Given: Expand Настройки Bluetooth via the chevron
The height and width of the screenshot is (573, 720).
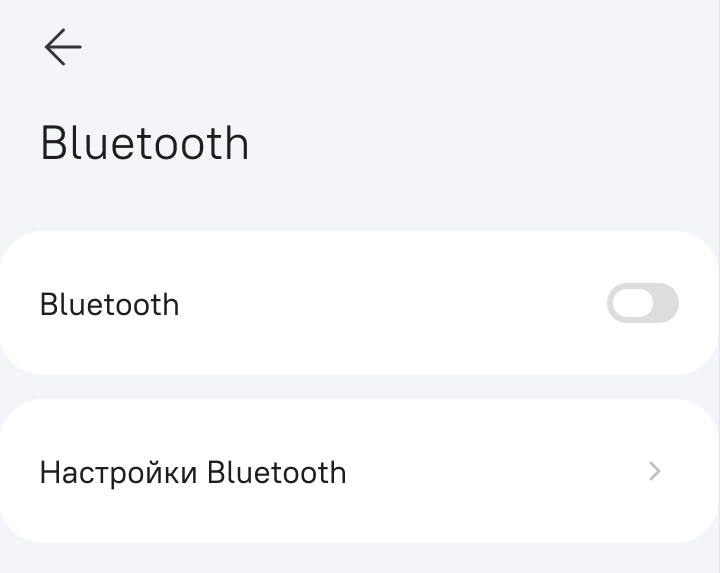Looking at the screenshot, I should (655, 471).
